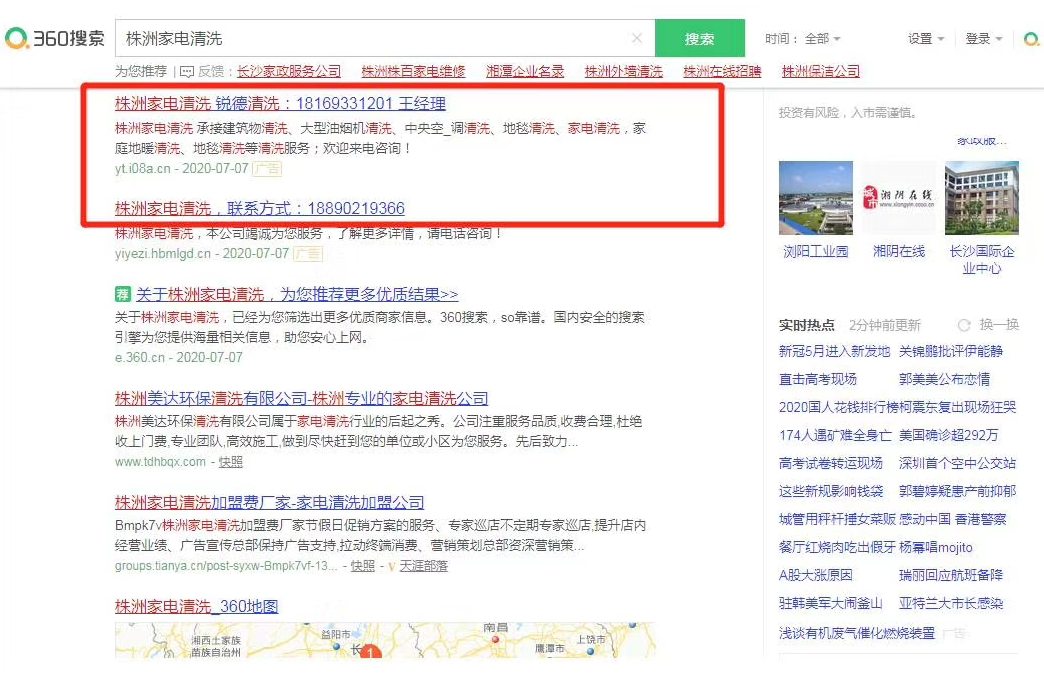Screen dimensions: 1044x684
Task: Open hot topic 感动中国 香港警察
Action: pos(953,519)
